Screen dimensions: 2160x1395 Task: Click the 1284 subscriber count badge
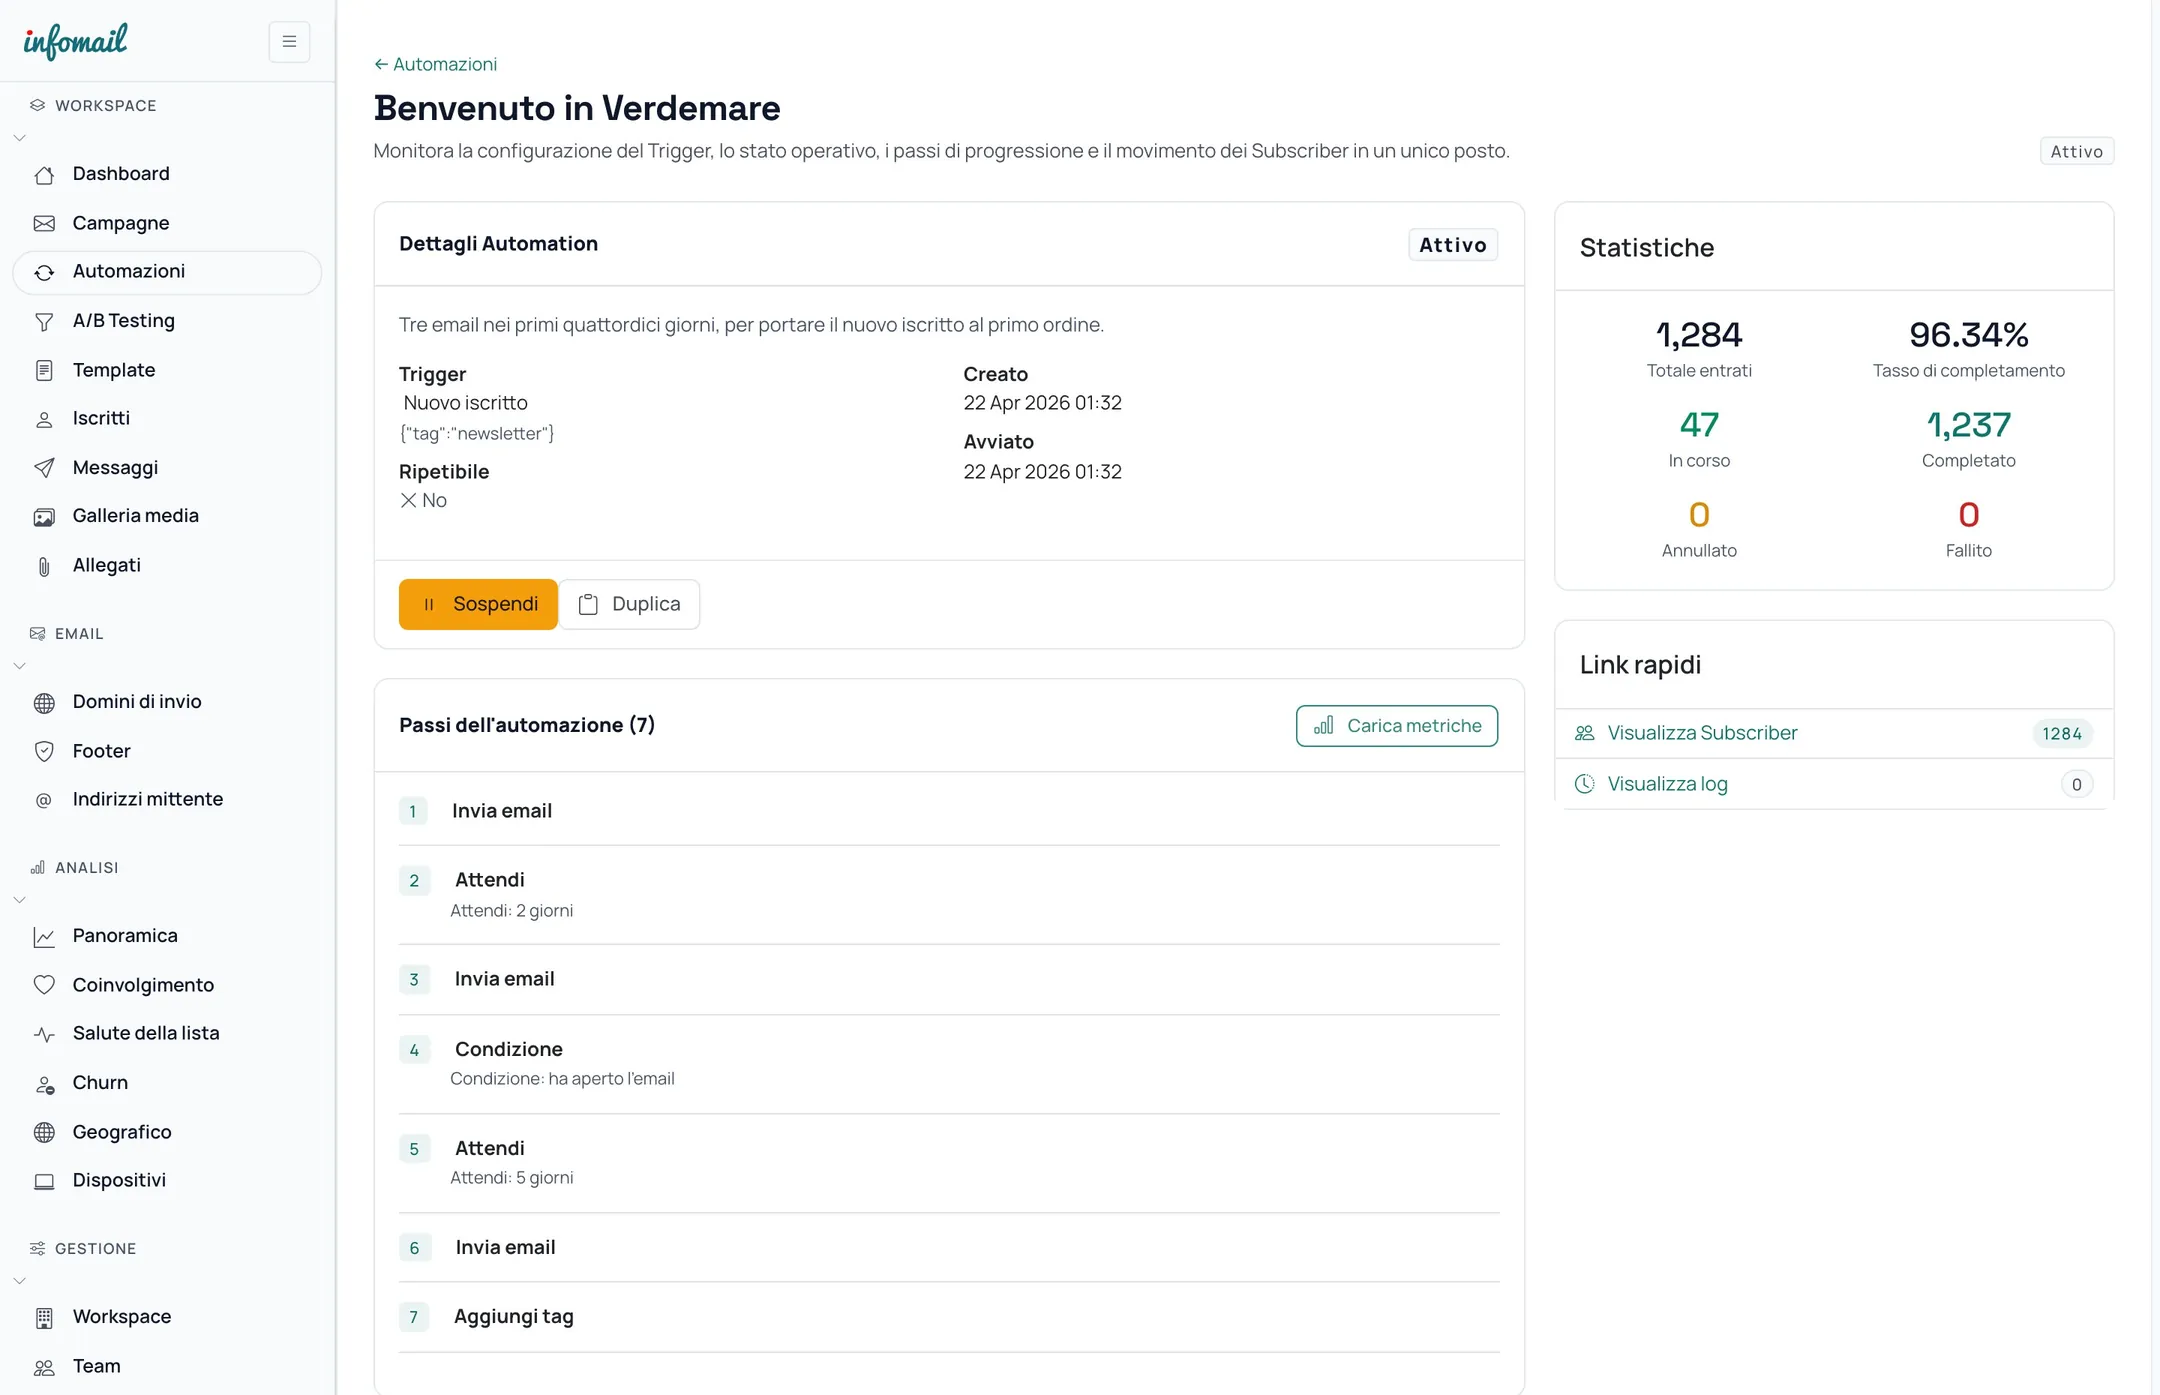tap(2061, 734)
